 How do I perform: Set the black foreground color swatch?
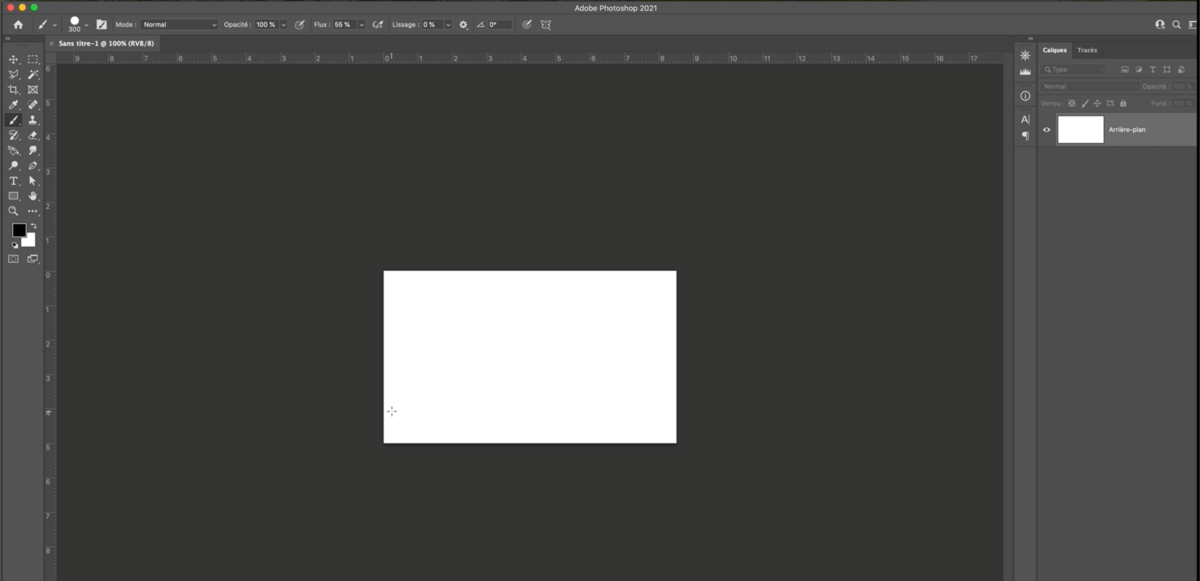click(x=18, y=230)
